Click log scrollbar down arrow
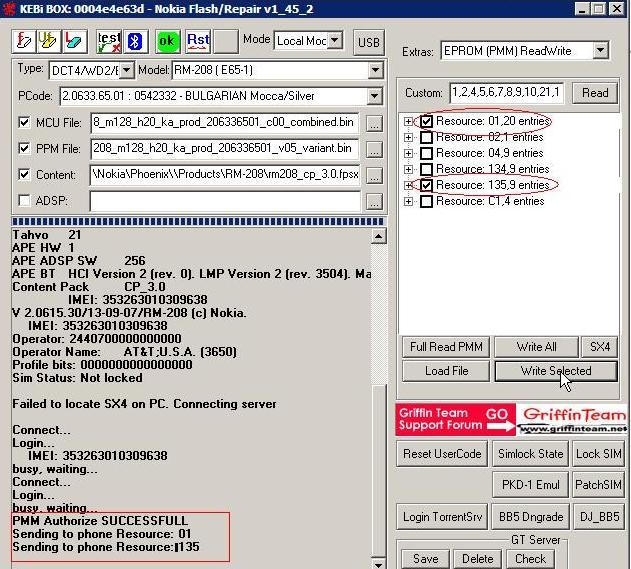 click(378, 563)
